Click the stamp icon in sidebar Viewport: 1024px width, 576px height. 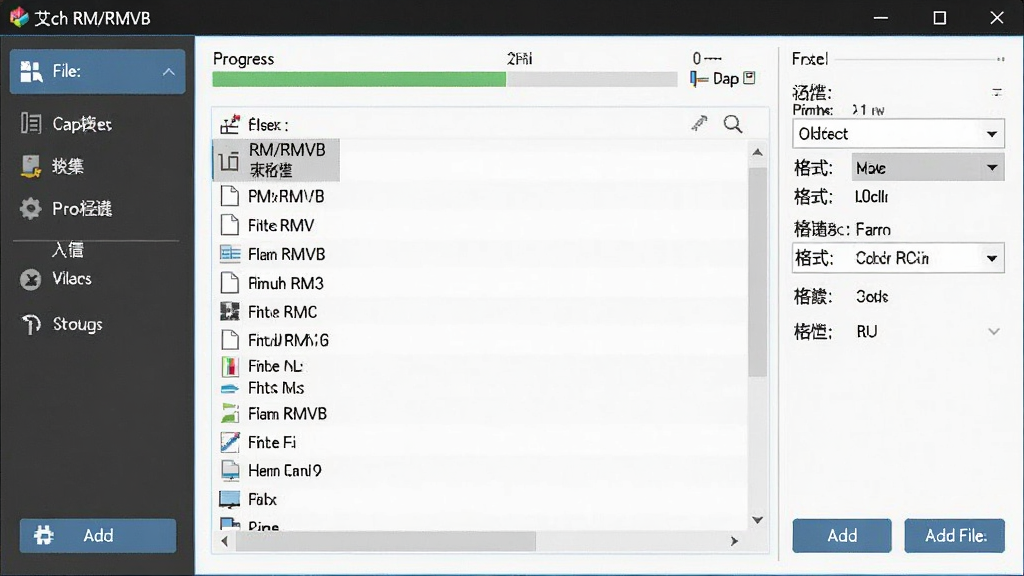(31, 166)
